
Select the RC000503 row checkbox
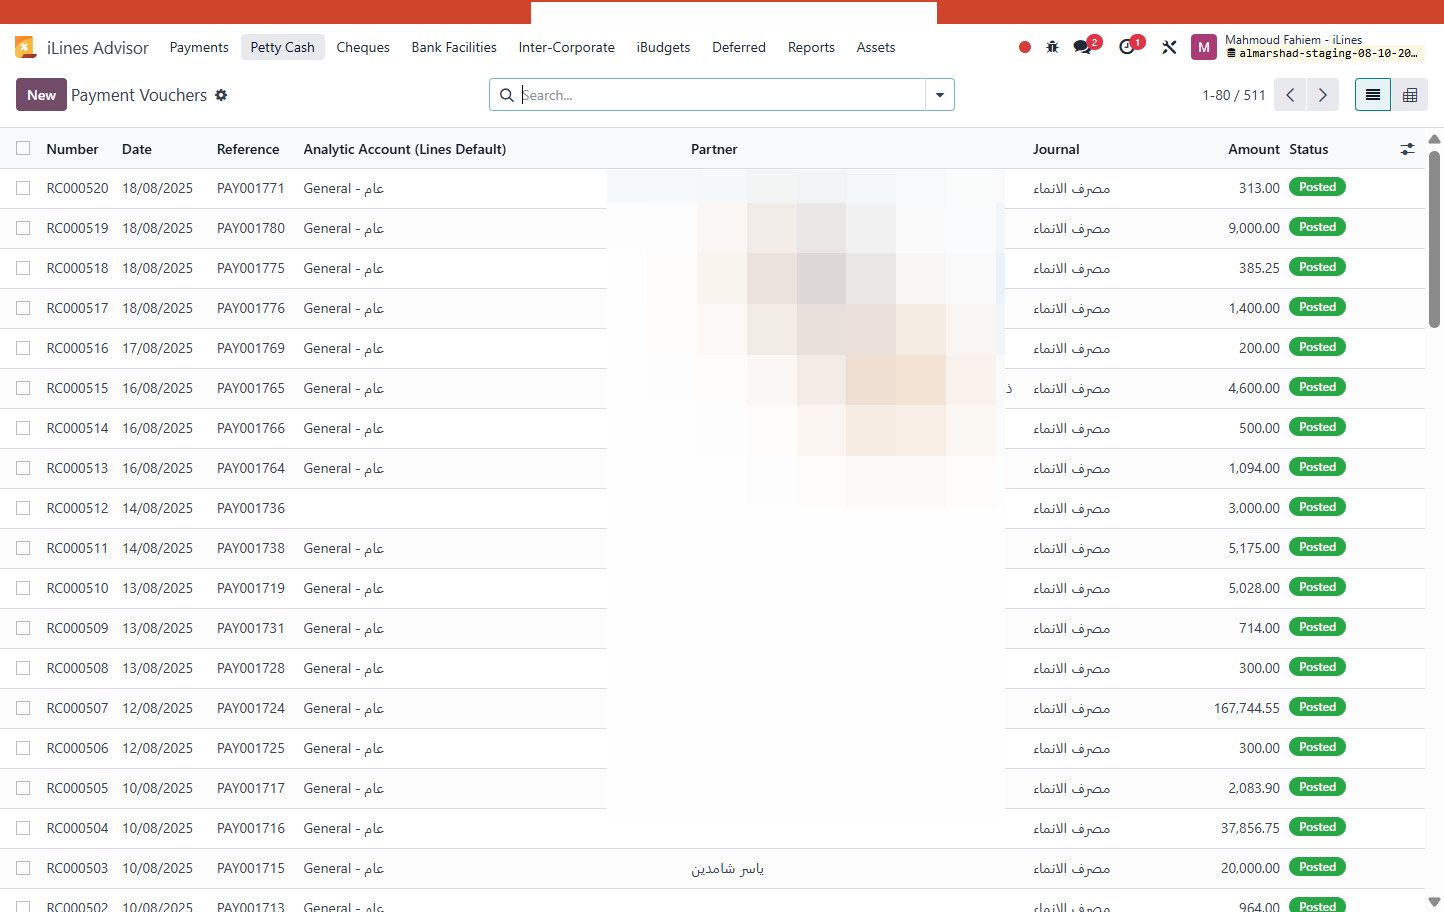(x=23, y=868)
